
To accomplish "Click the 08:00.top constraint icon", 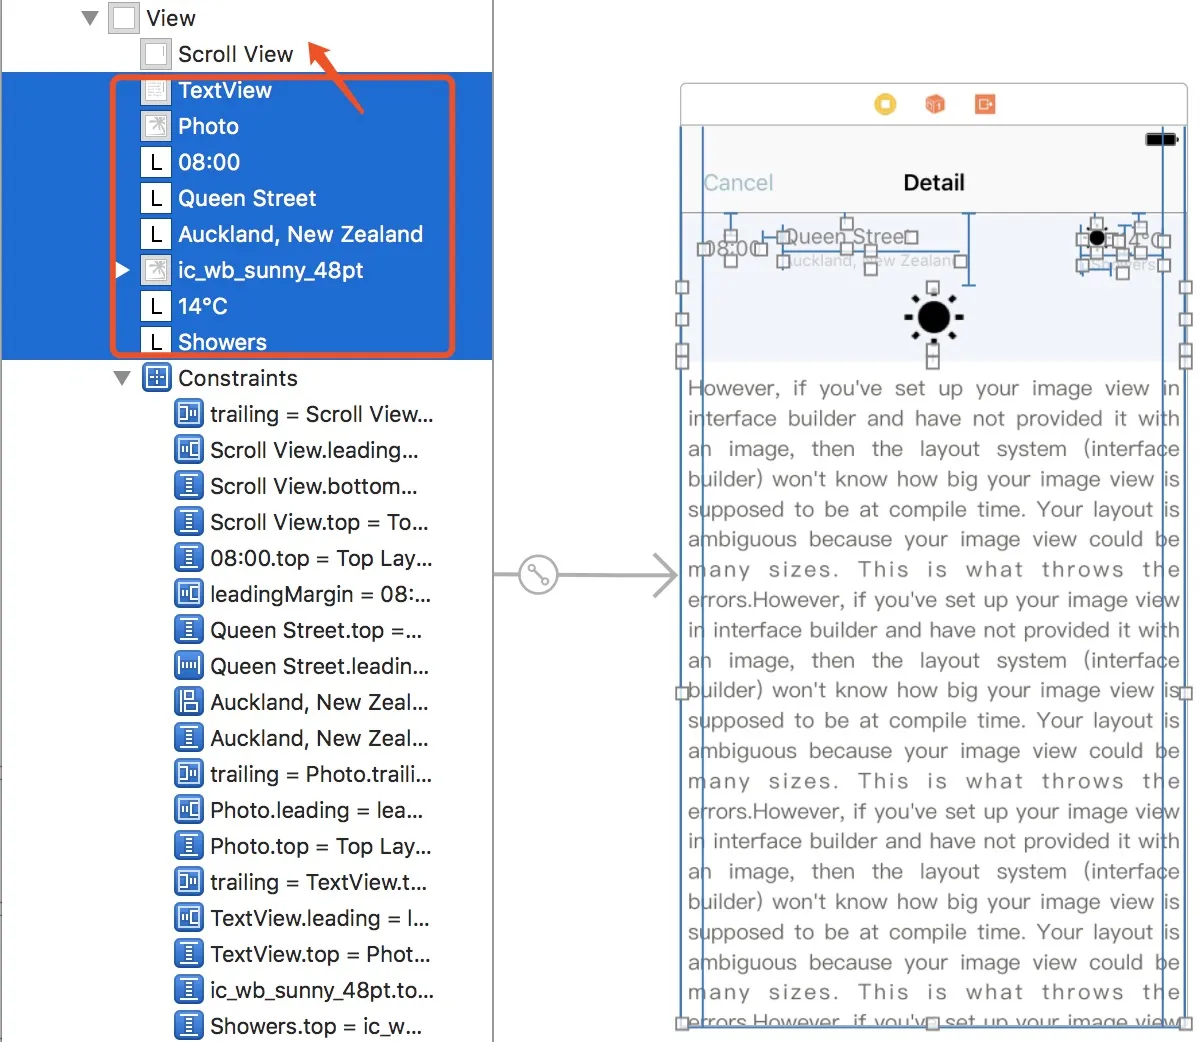I will pyautogui.click(x=189, y=558).
